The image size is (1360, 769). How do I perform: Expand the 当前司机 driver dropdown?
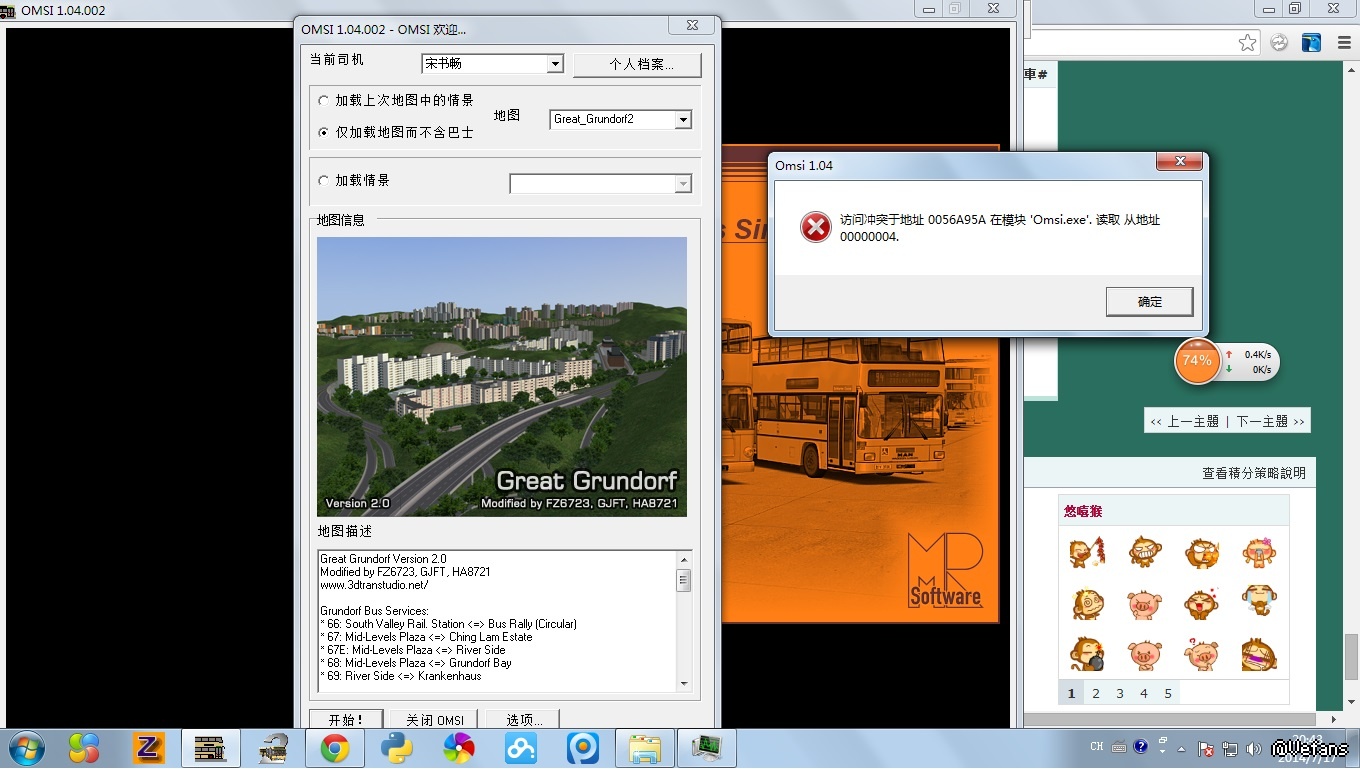pyautogui.click(x=556, y=64)
